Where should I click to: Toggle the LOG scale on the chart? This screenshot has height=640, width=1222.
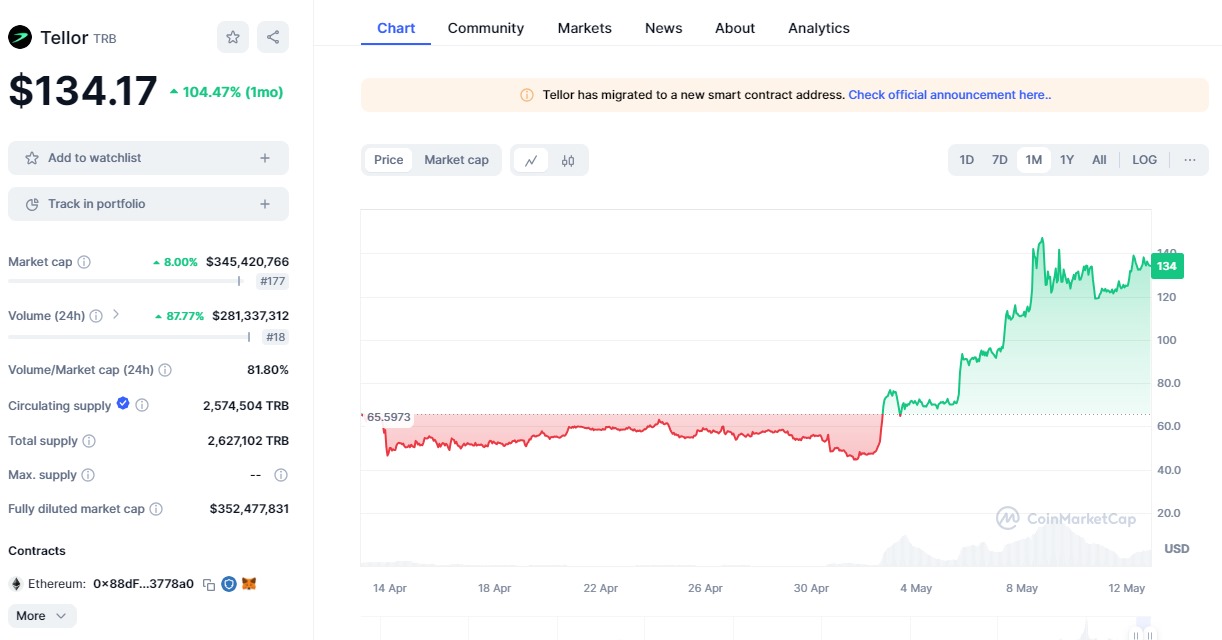coord(1144,160)
